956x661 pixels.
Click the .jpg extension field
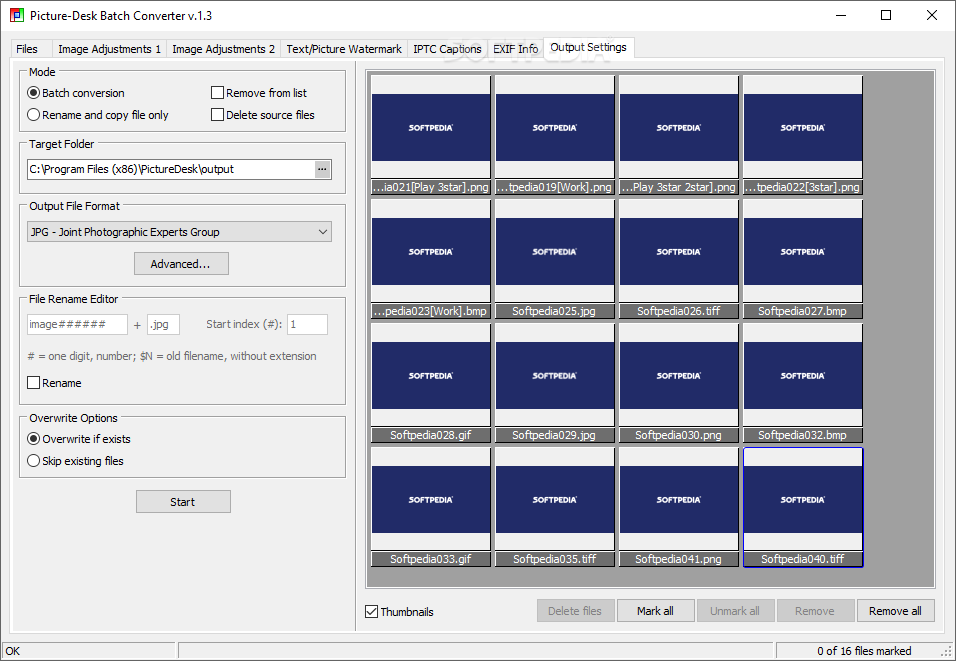(163, 324)
